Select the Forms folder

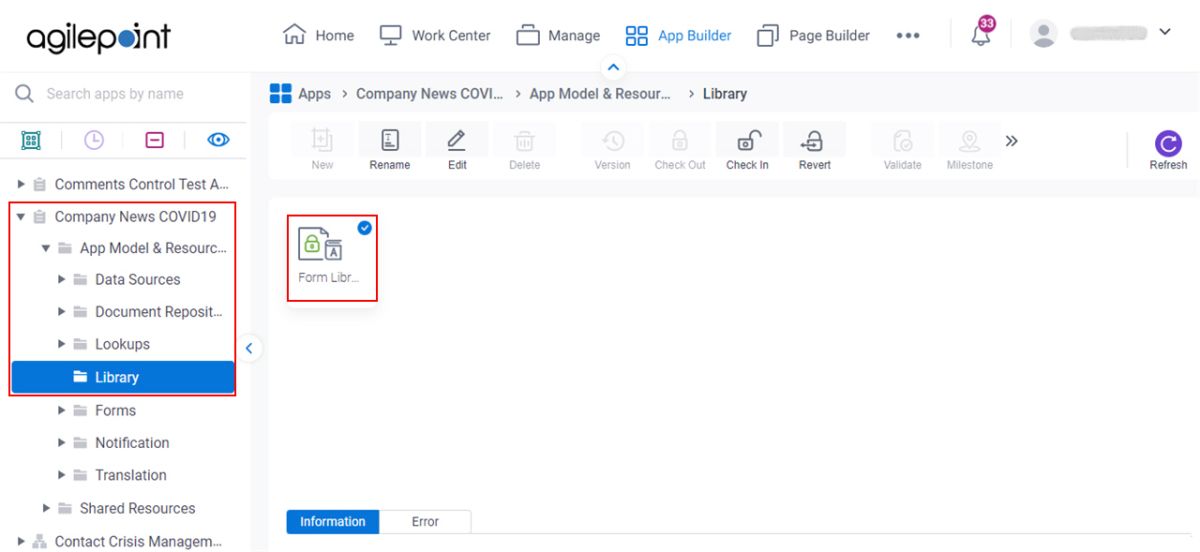pyautogui.click(x=115, y=410)
